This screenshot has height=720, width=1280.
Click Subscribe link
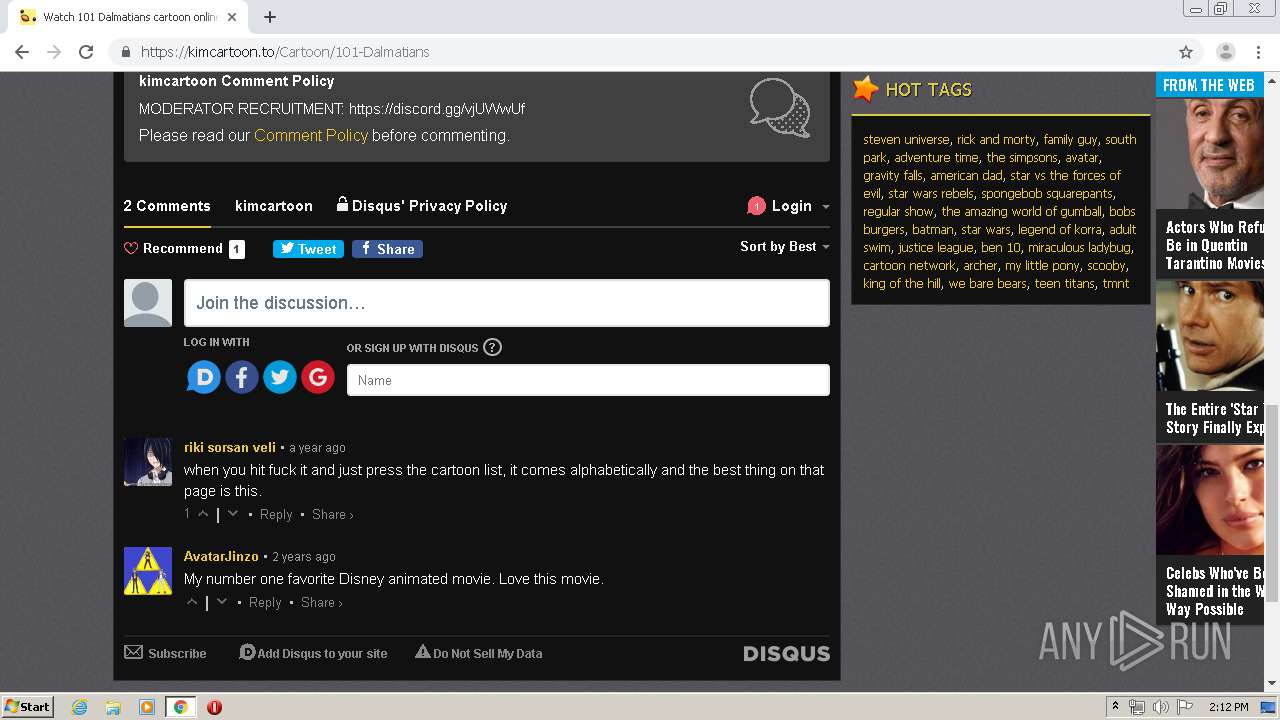(x=165, y=654)
